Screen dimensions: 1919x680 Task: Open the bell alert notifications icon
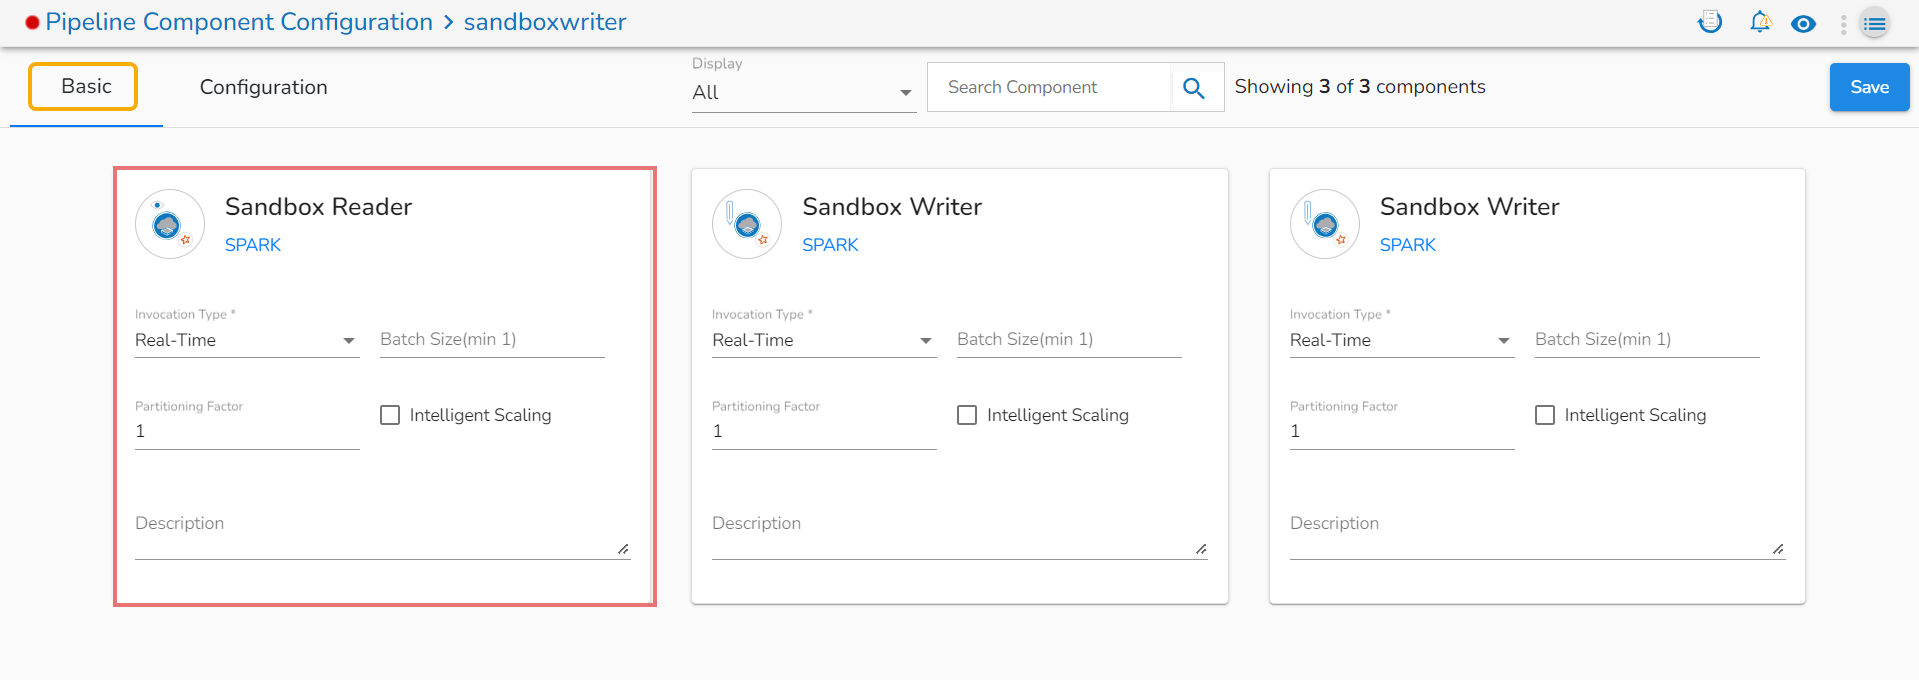pos(1760,22)
